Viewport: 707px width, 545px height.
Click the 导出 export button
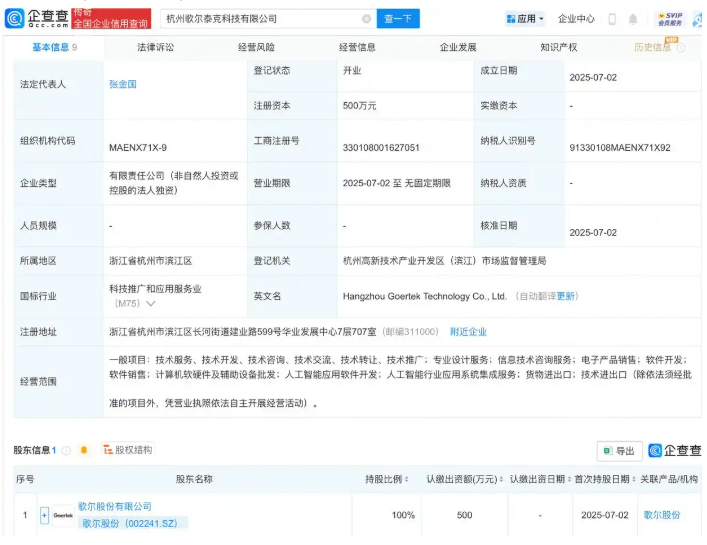tap(620, 451)
